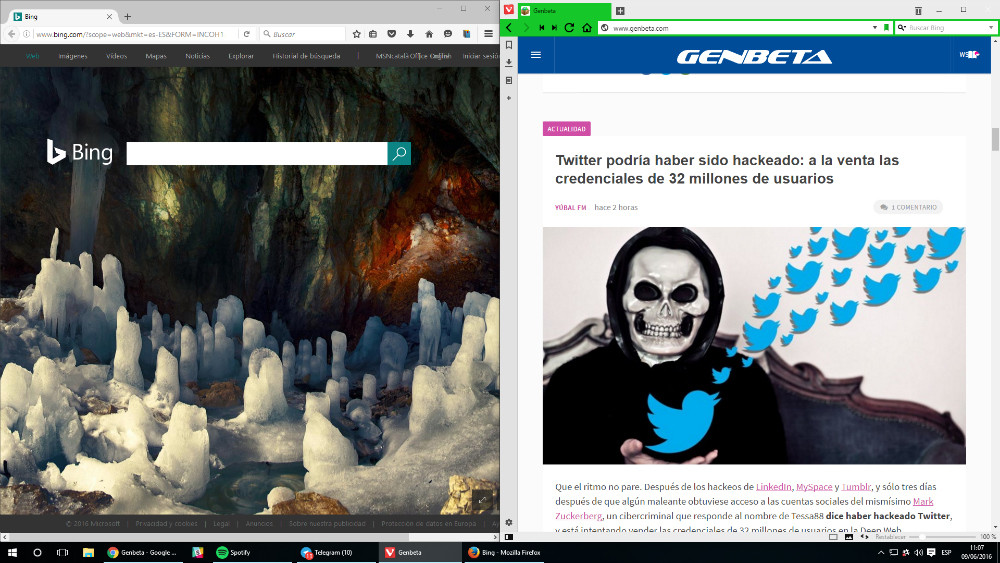Click the Bing magnifier search button
Viewport: 1000px width, 563px height.
point(399,153)
